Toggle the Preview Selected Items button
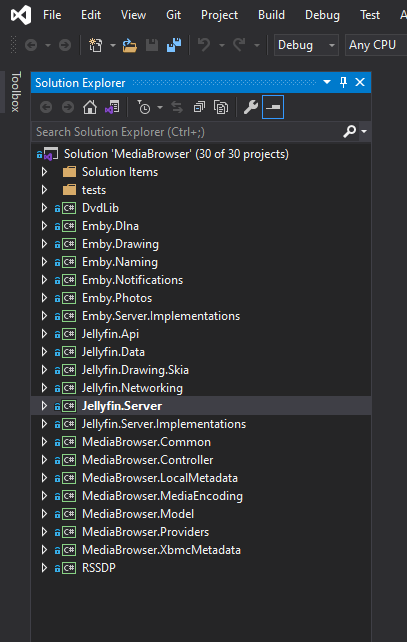 (x=273, y=107)
